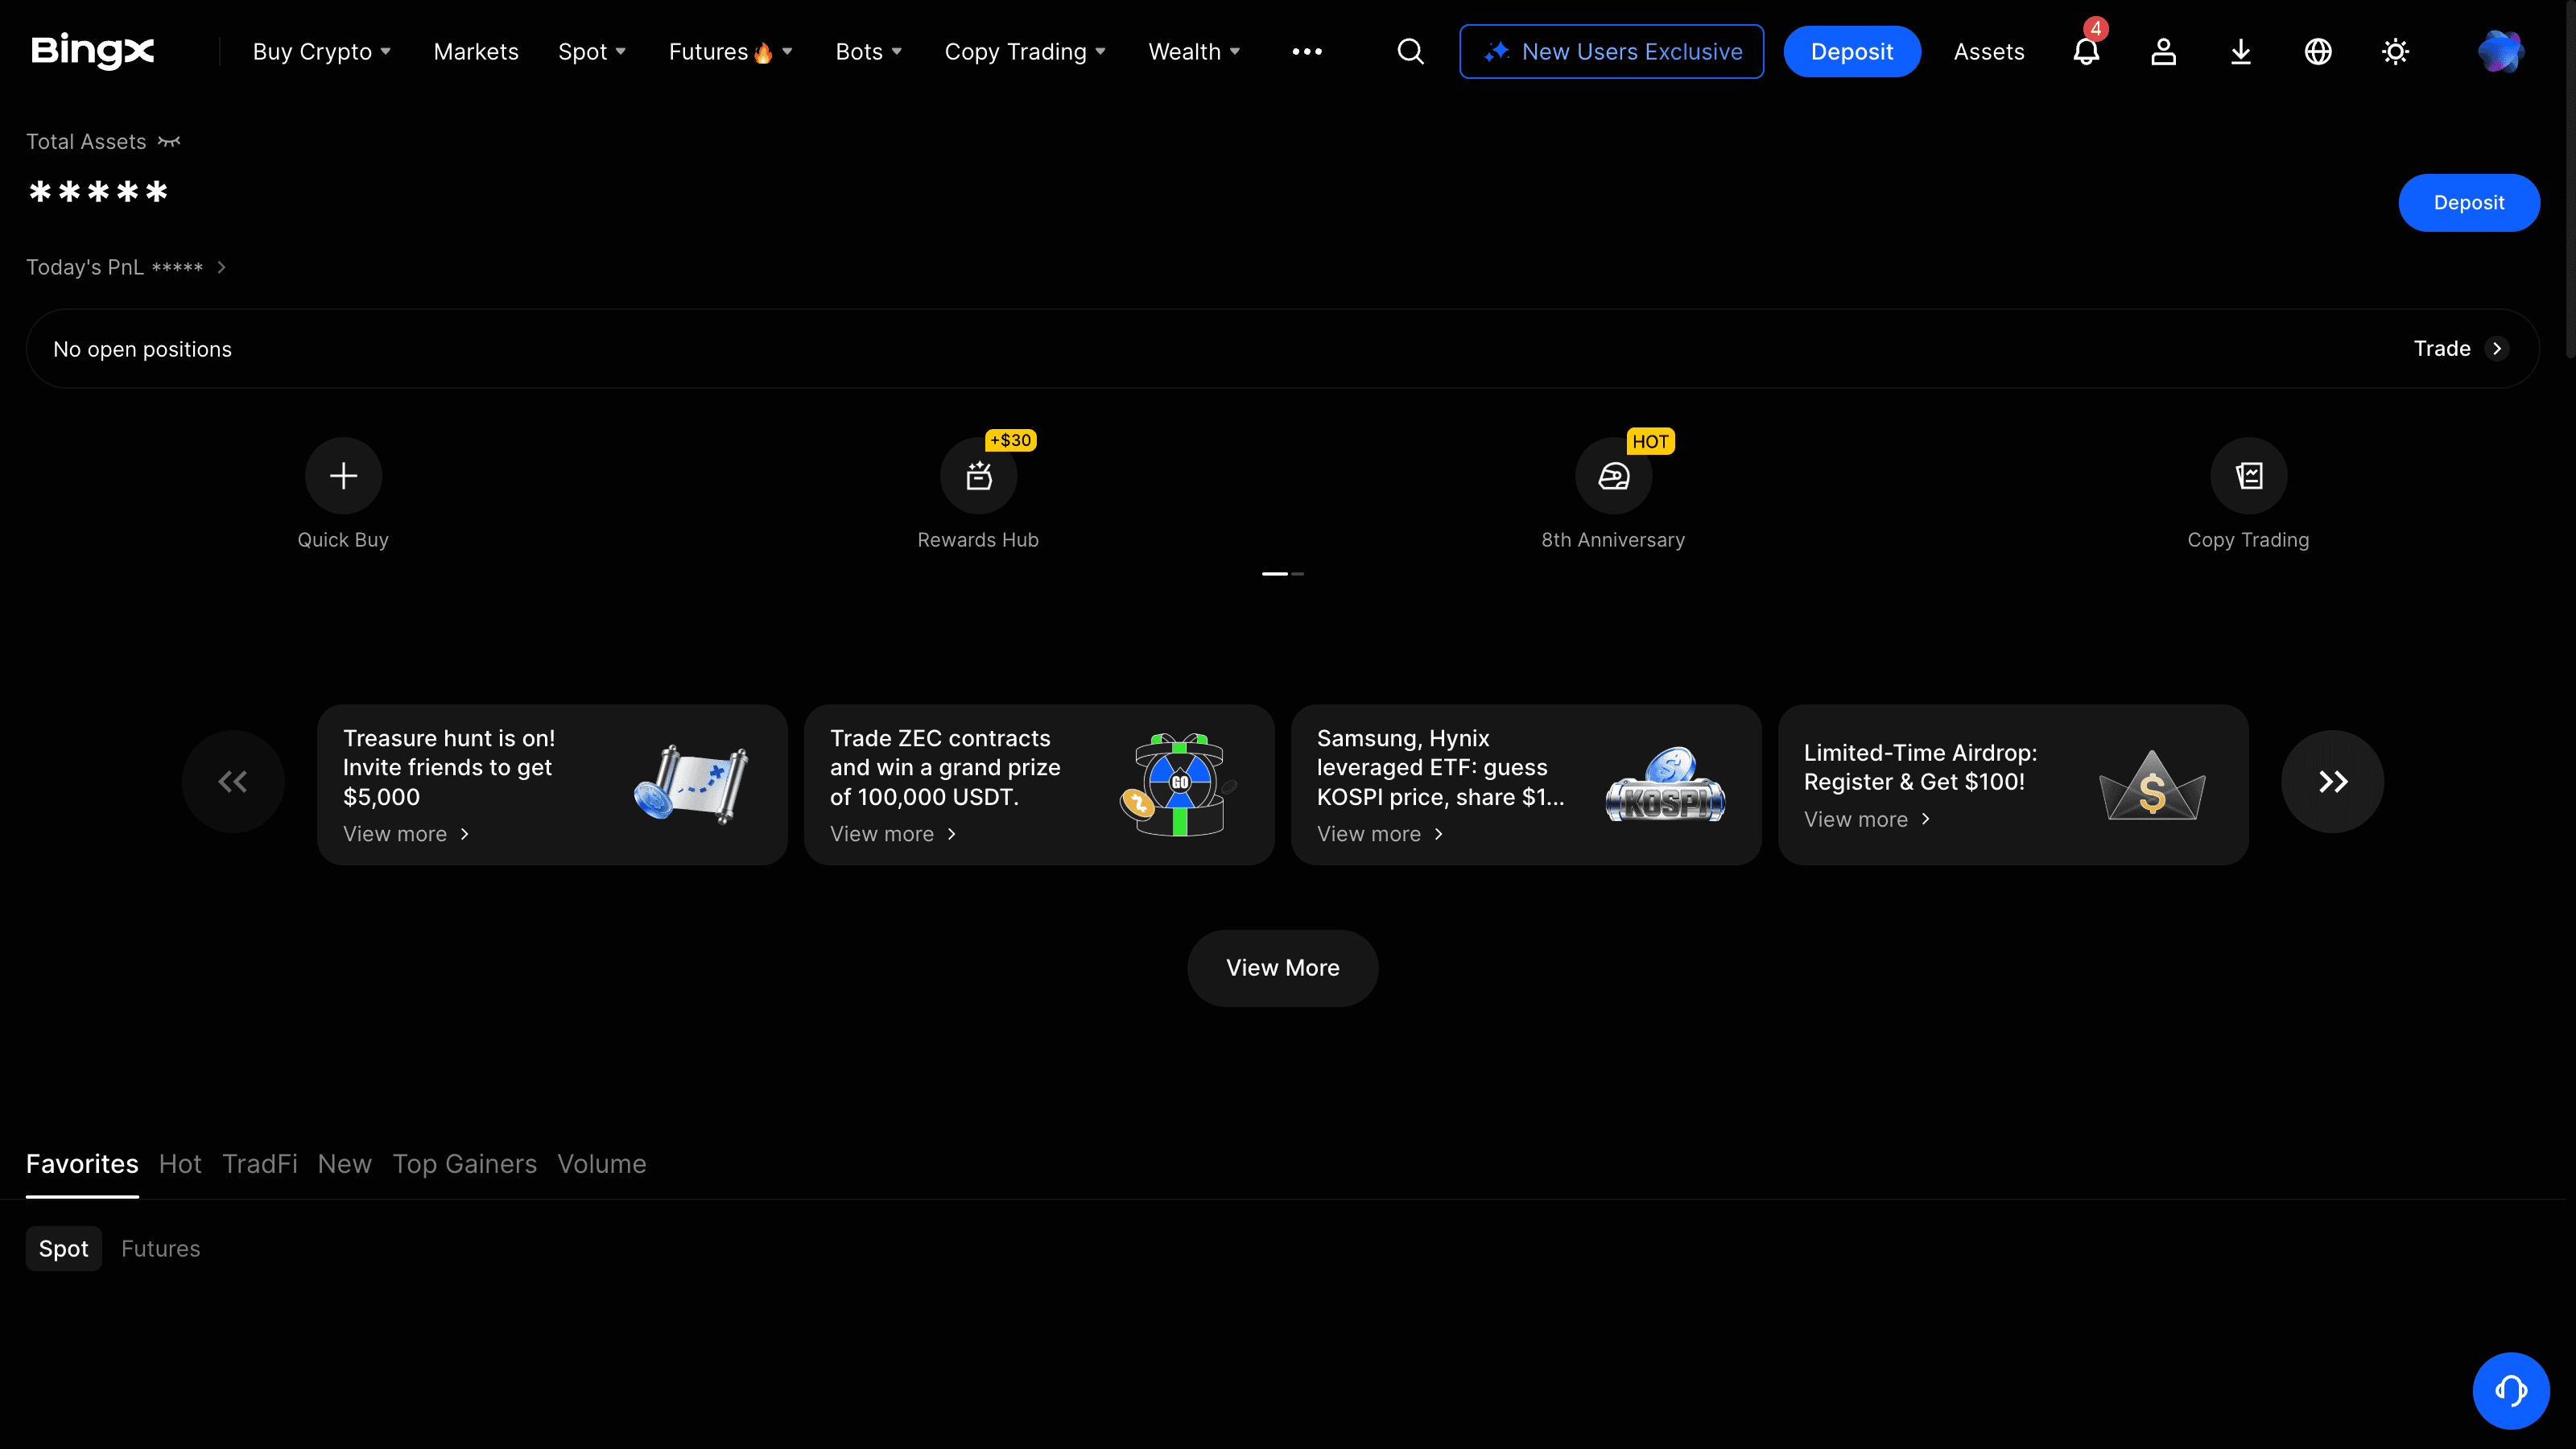
Task: Select Spot market type toggle
Action: [x=64, y=1249]
